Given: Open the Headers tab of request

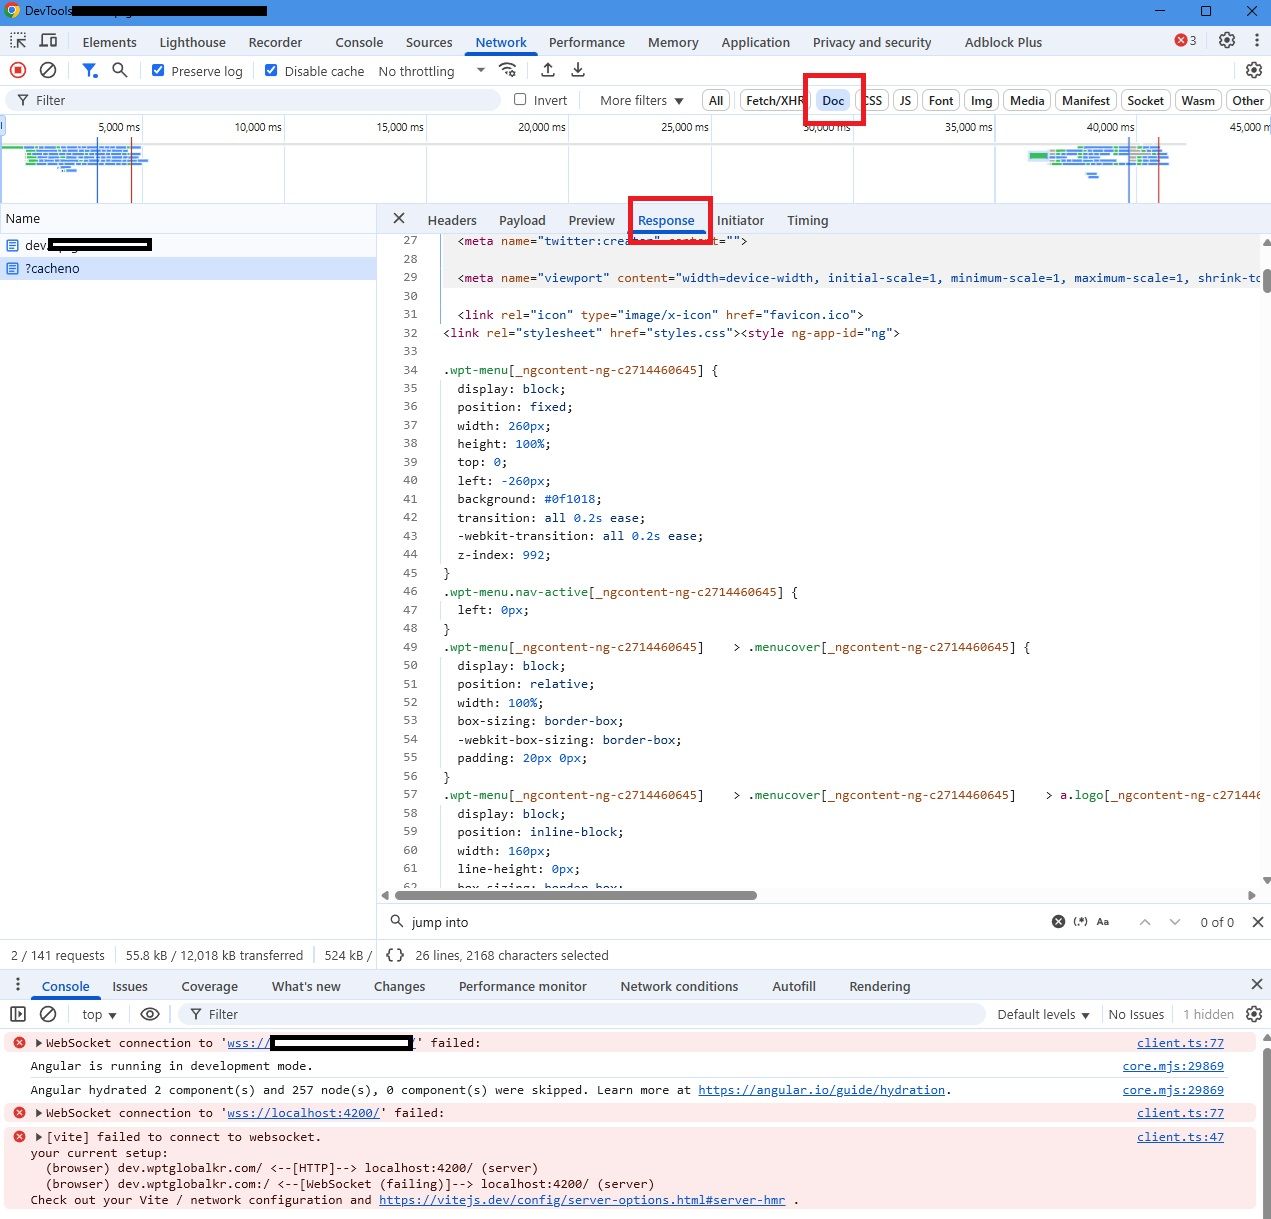Looking at the screenshot, I should pyautogui.click(x=452, y=220).
